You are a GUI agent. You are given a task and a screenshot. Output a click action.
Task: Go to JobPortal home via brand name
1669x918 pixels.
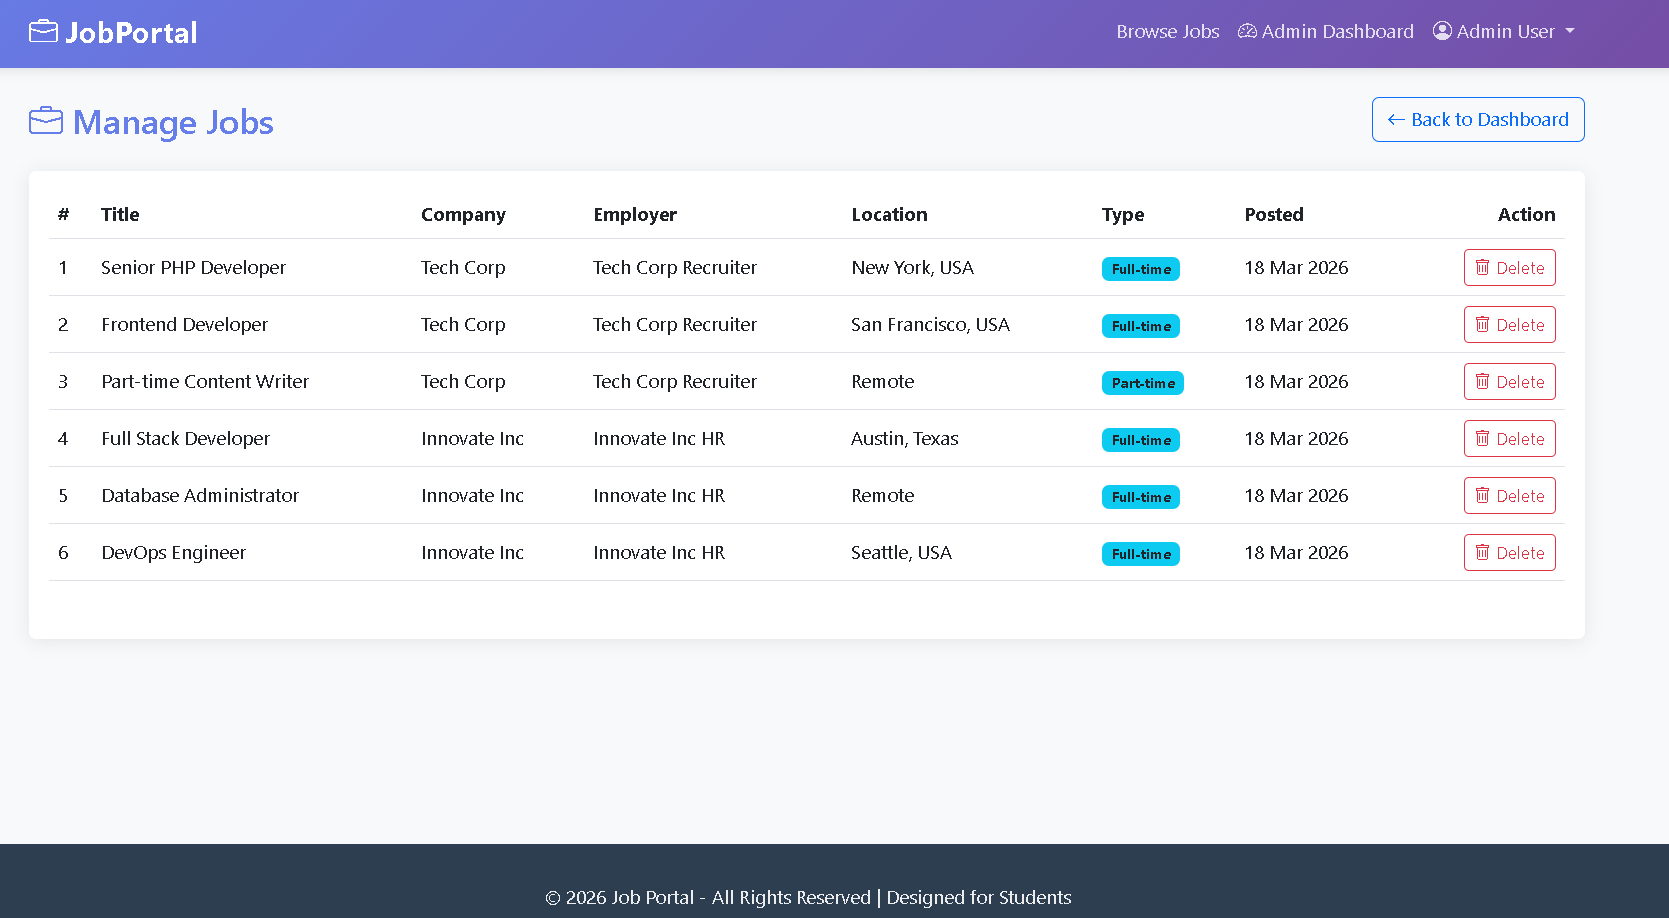(x=131, y=33)
